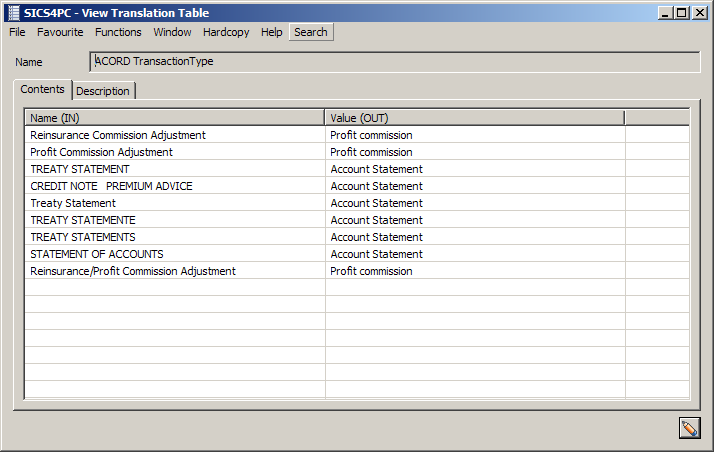Sort by the Name (IN) column header

coord(175,118)
